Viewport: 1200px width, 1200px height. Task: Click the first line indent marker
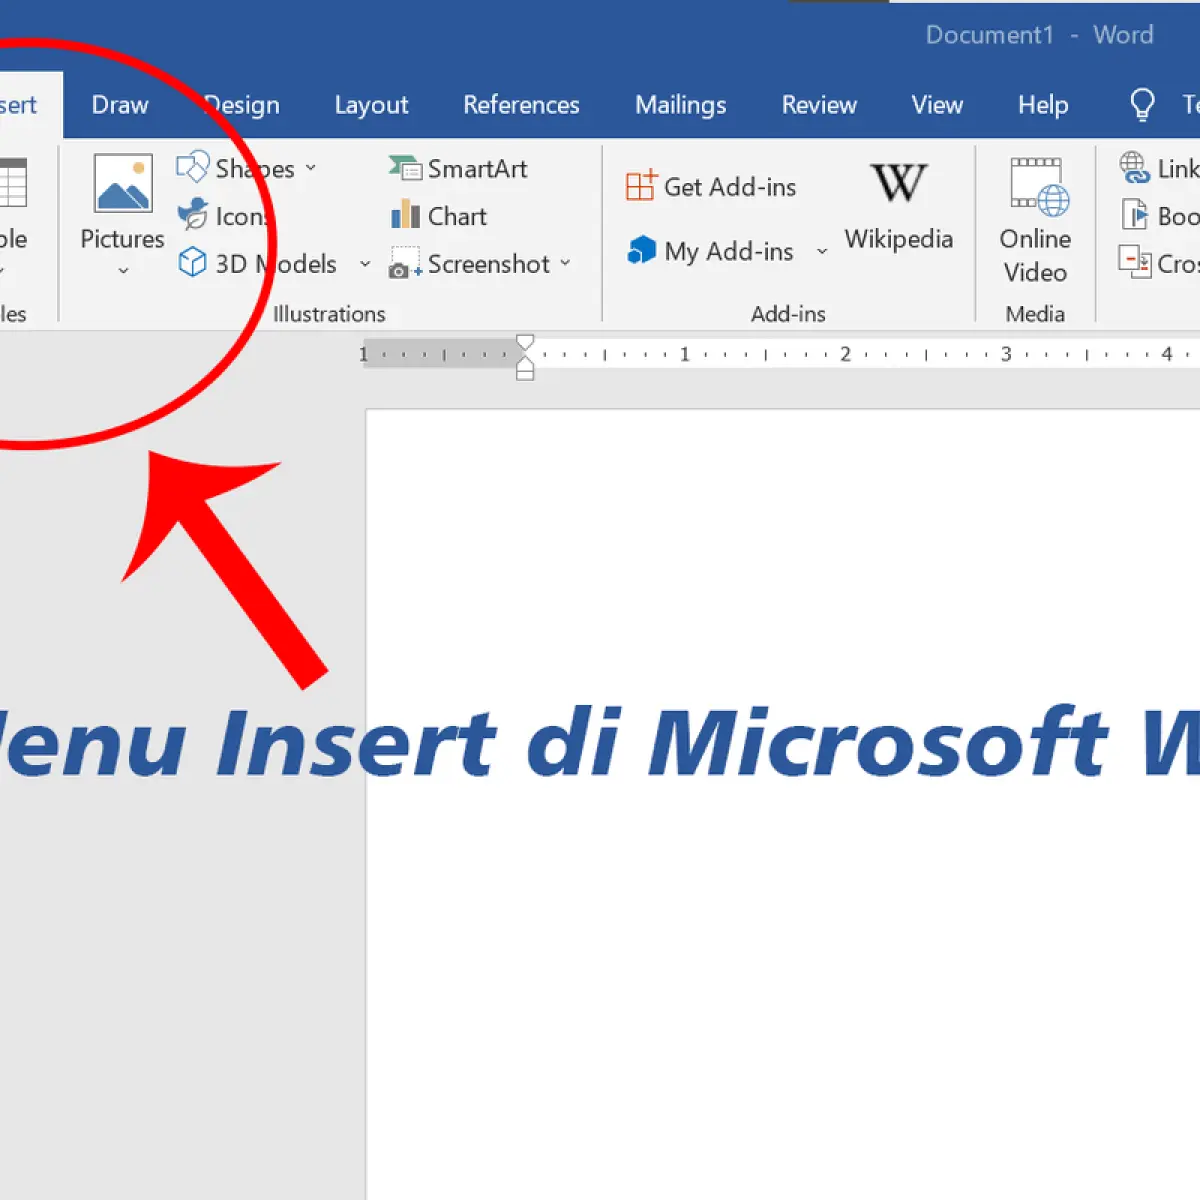525,341
